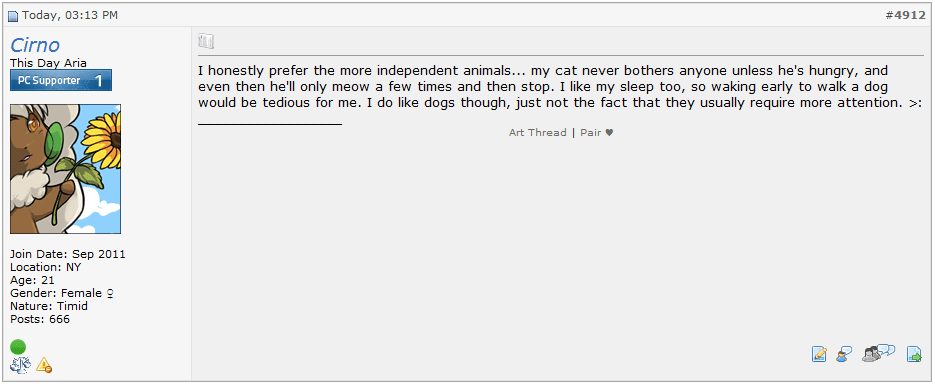Click the small book post icon
The image size is (935, 384).
click(x=206, y=41)
